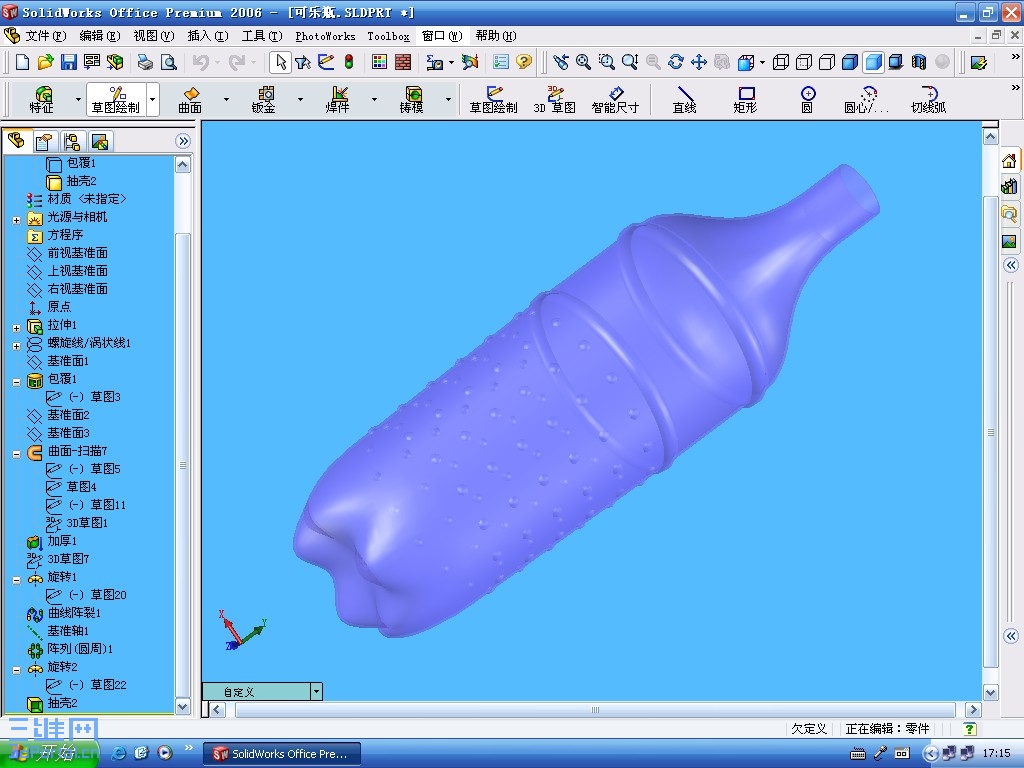Collapse the 旋转1 feature node
Viewport: 1024px width, 768px height.
(16, 580)
